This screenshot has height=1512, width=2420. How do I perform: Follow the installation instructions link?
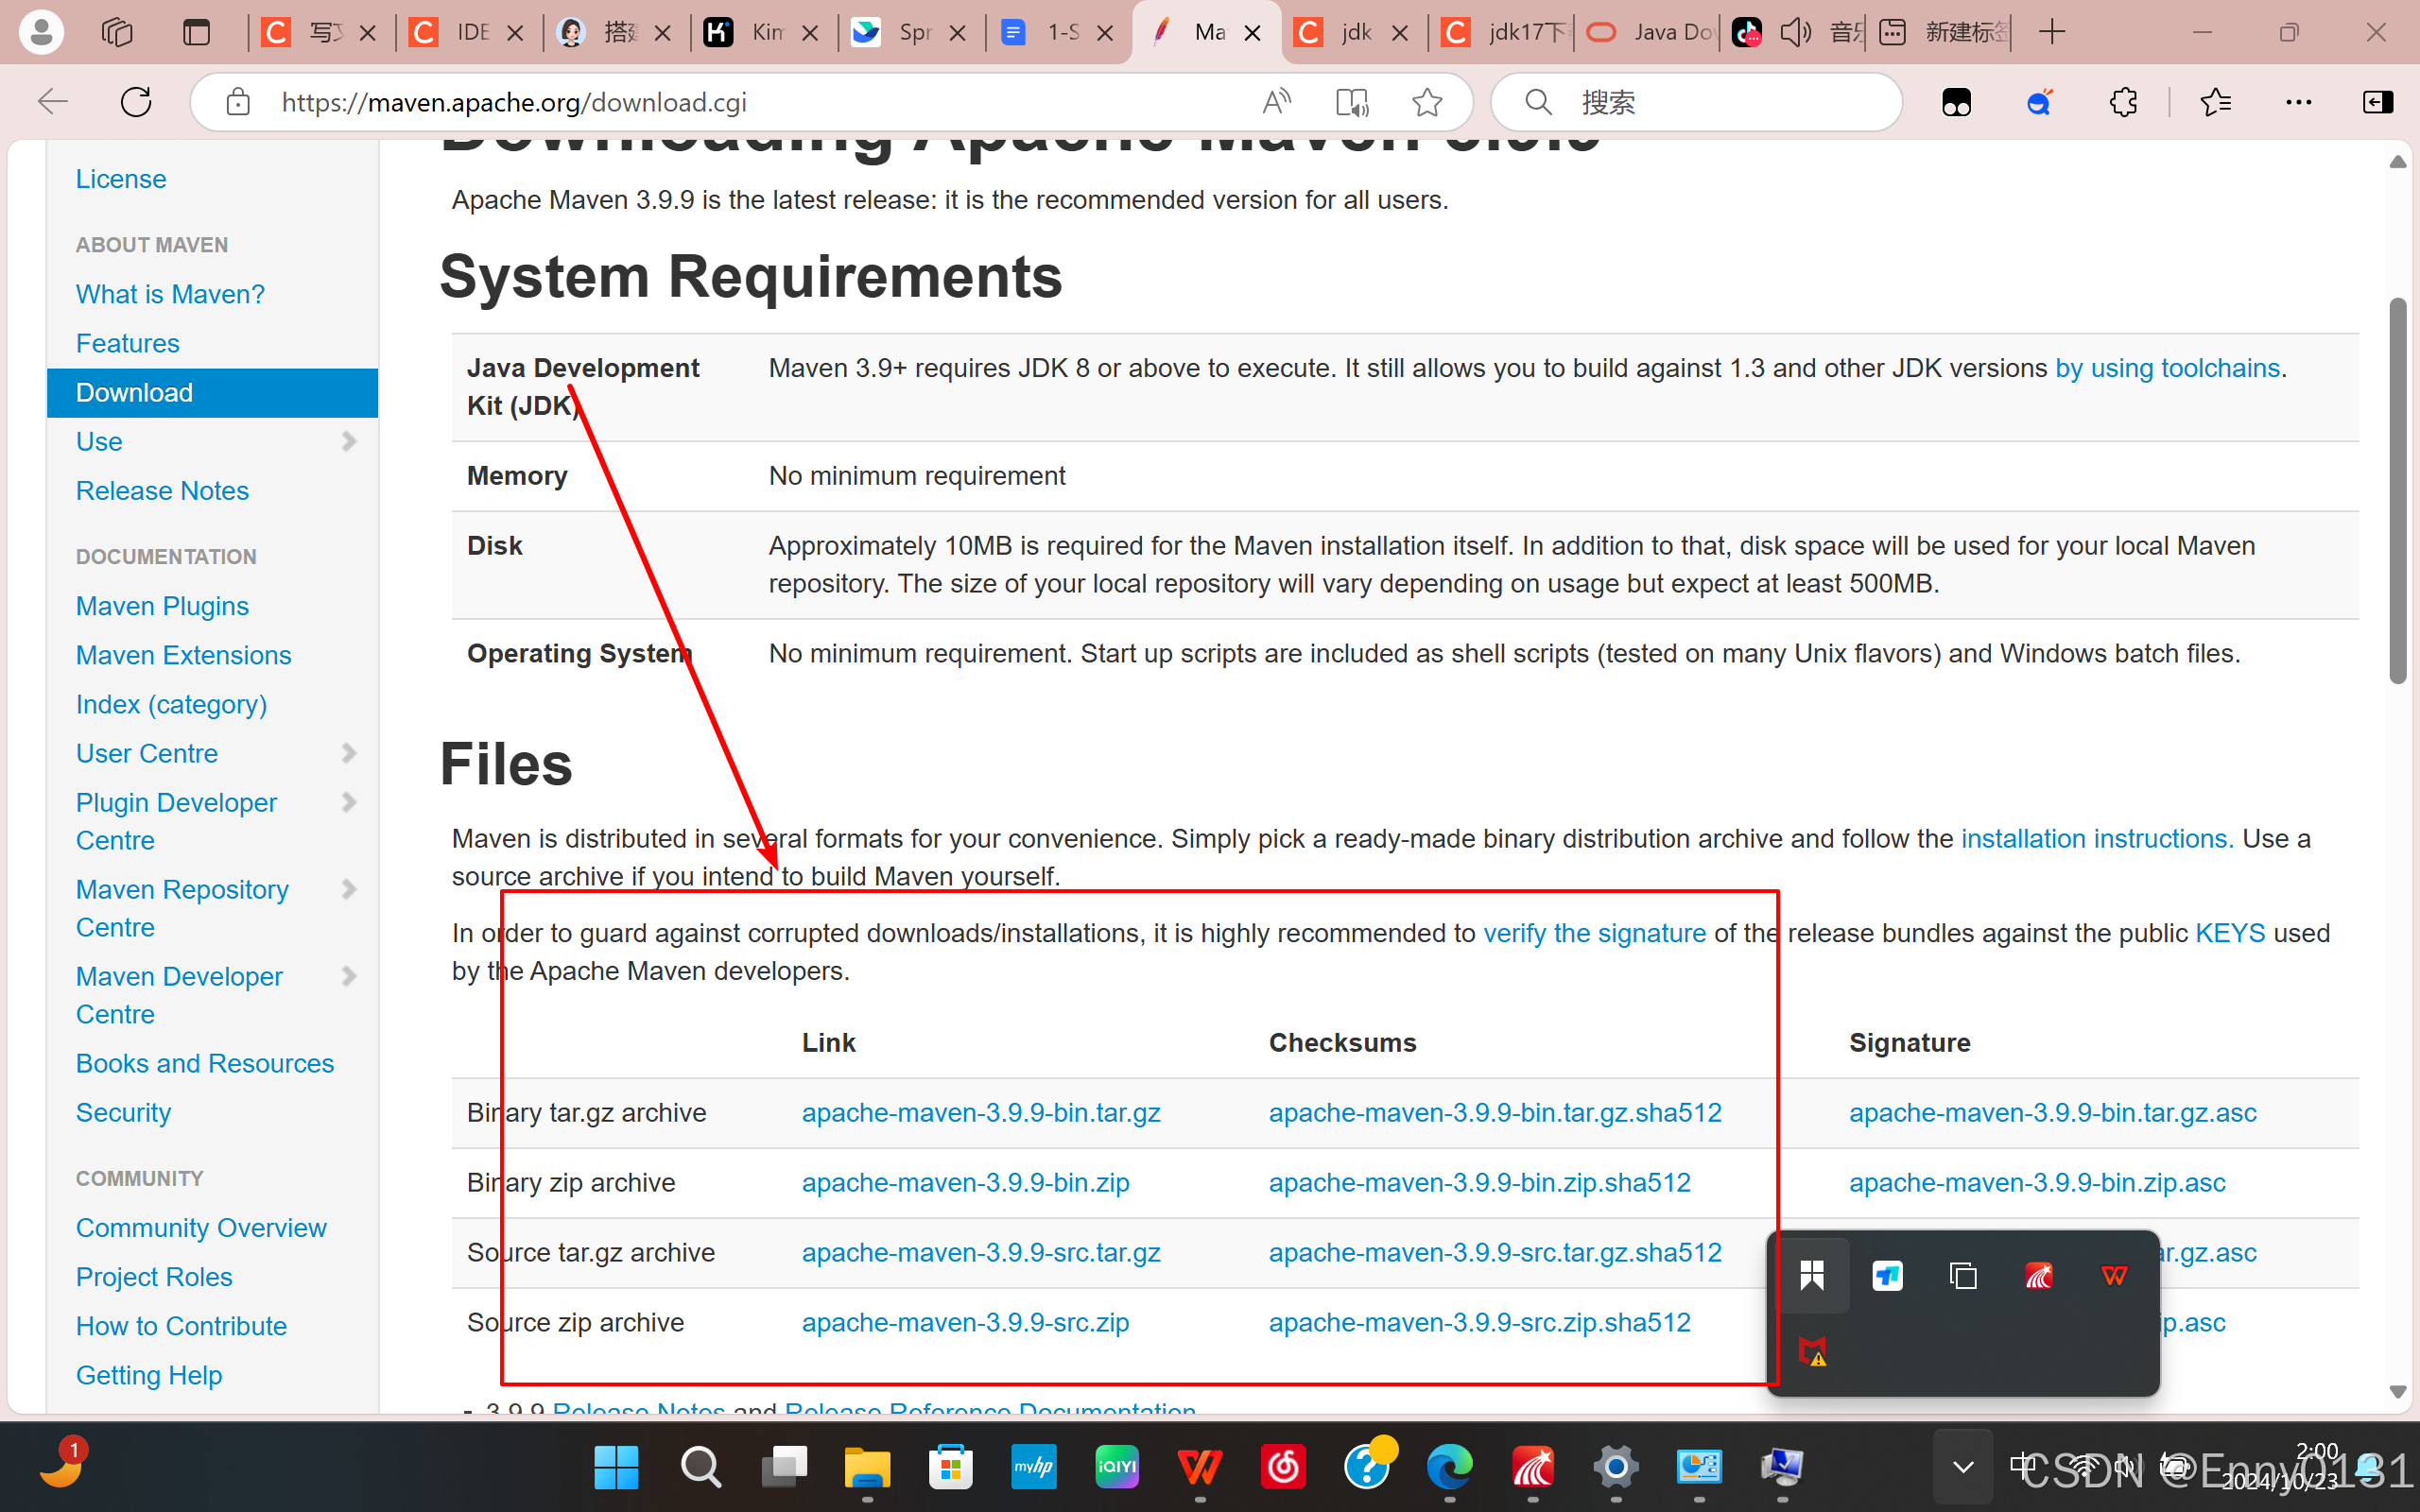click(2097, 838)
